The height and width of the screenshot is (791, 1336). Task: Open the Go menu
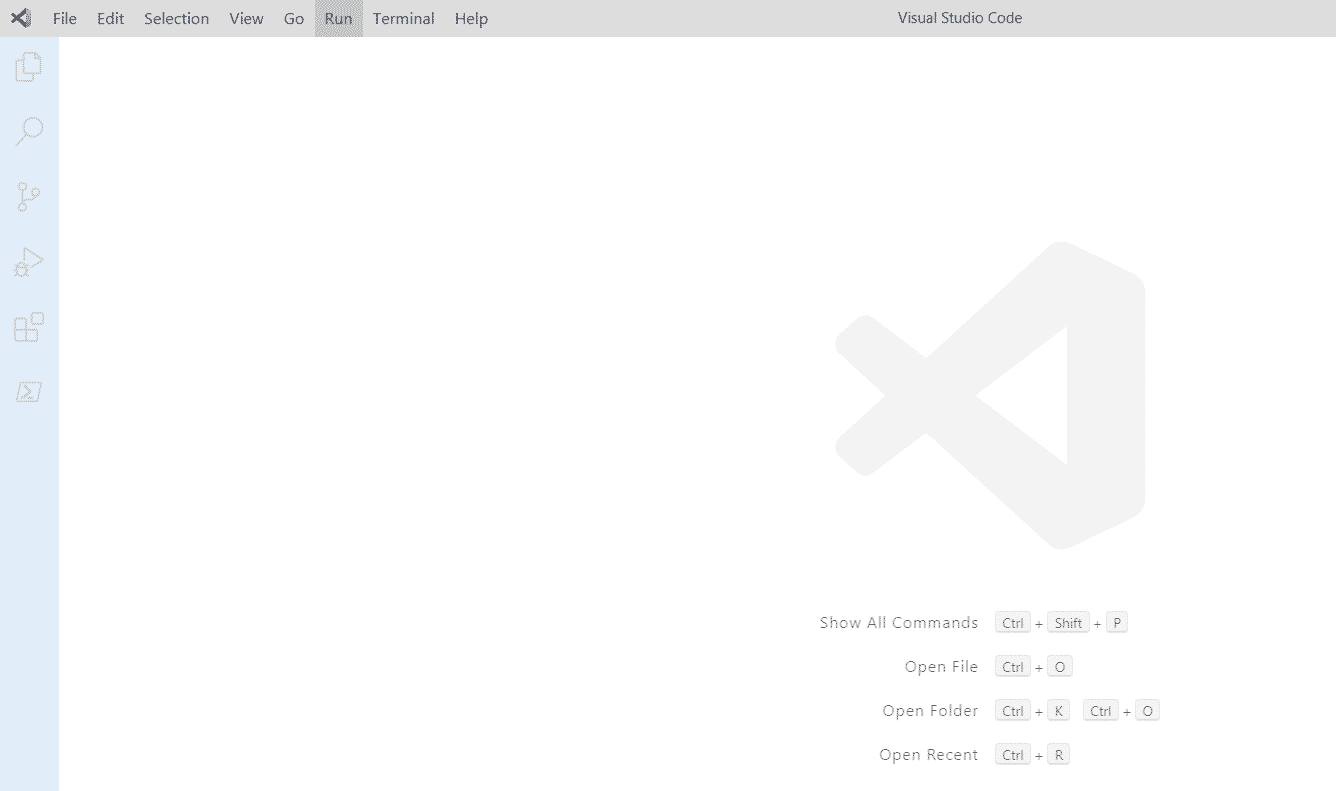tap(294, 18)
